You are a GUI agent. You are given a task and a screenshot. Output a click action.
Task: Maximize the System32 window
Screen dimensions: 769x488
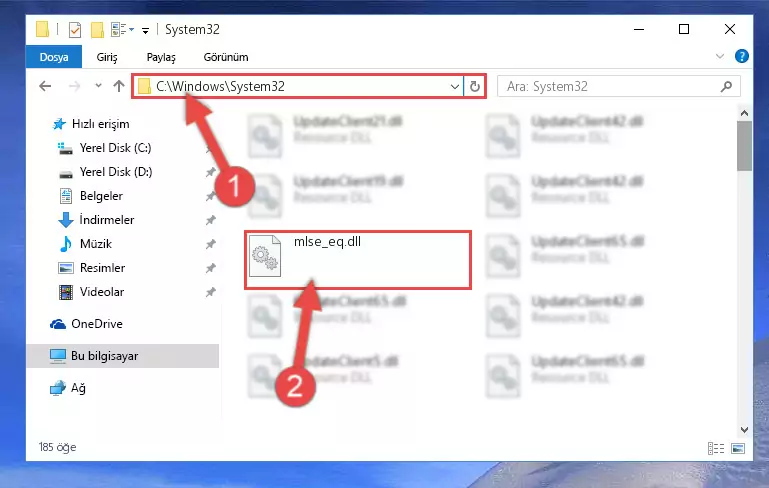point(684,29)
